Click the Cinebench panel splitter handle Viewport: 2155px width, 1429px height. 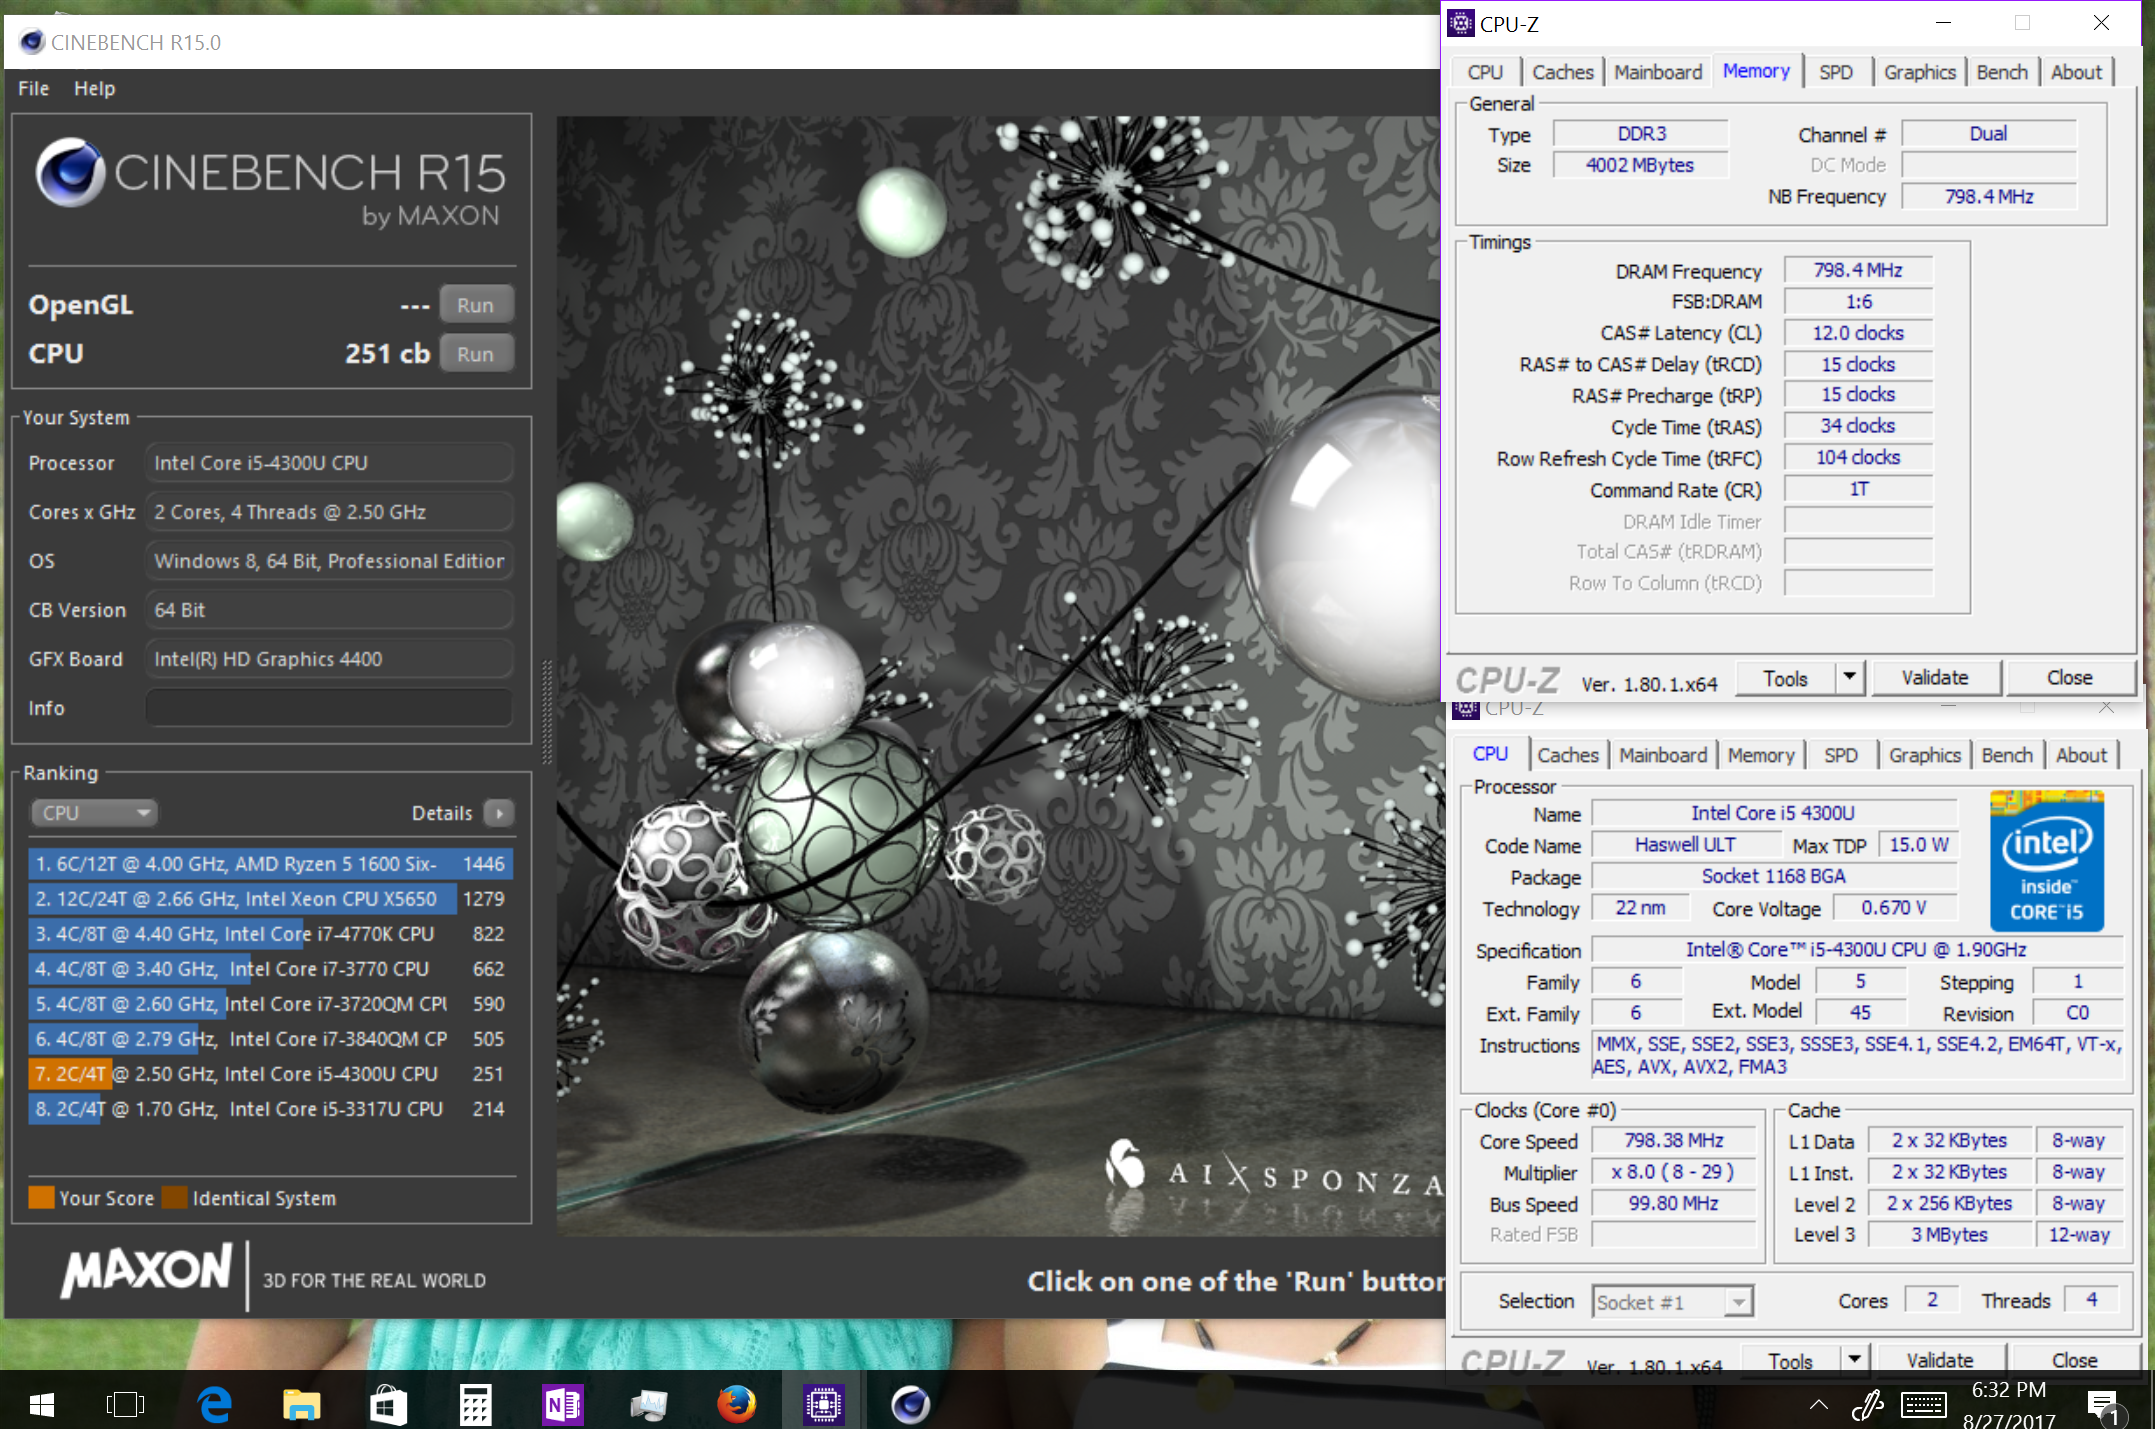(546, 710)
